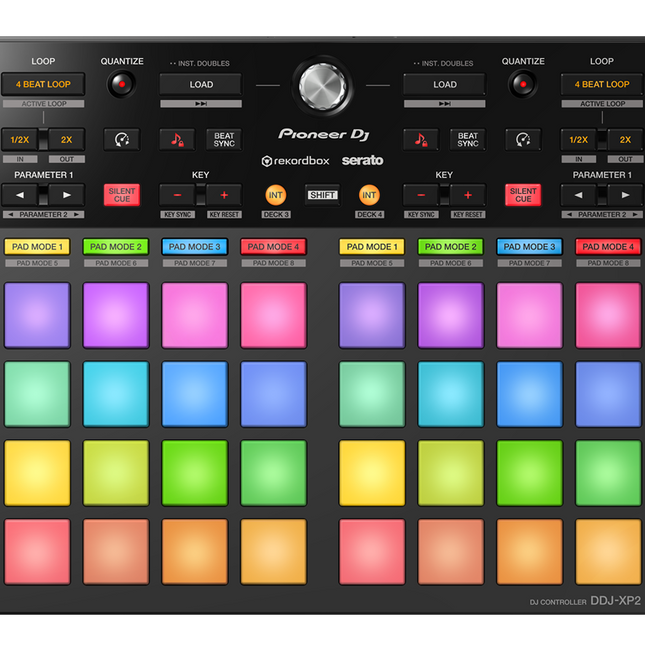The image size is (645, 645).
Task: Tap the right deck mint green pad
Action: pyautogui.click(x=372, y=394)
